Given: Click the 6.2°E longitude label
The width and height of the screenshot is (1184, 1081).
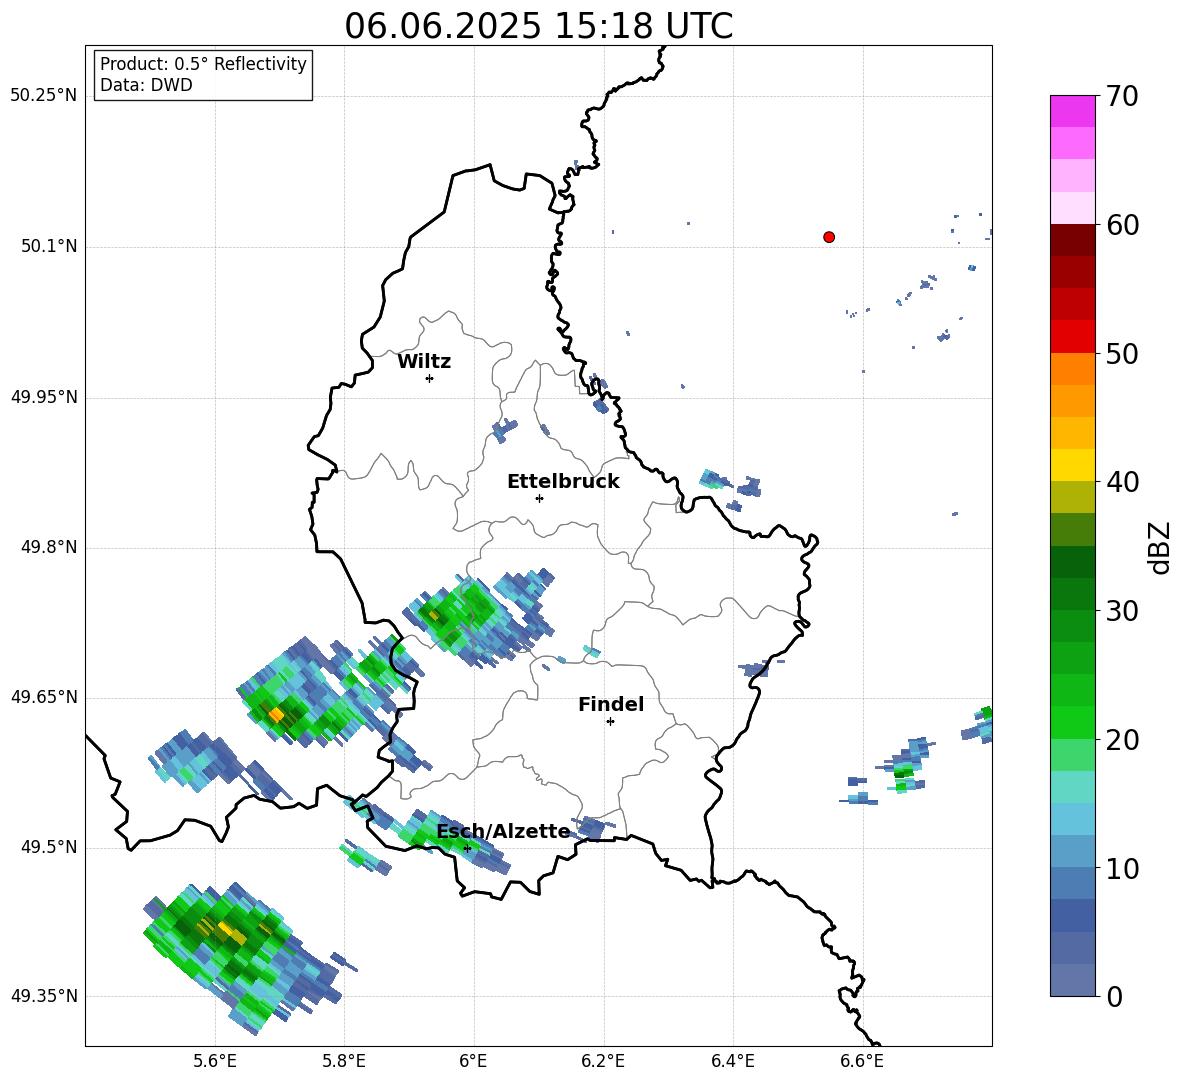Looking at the screenshot, I should (603, 1061).
